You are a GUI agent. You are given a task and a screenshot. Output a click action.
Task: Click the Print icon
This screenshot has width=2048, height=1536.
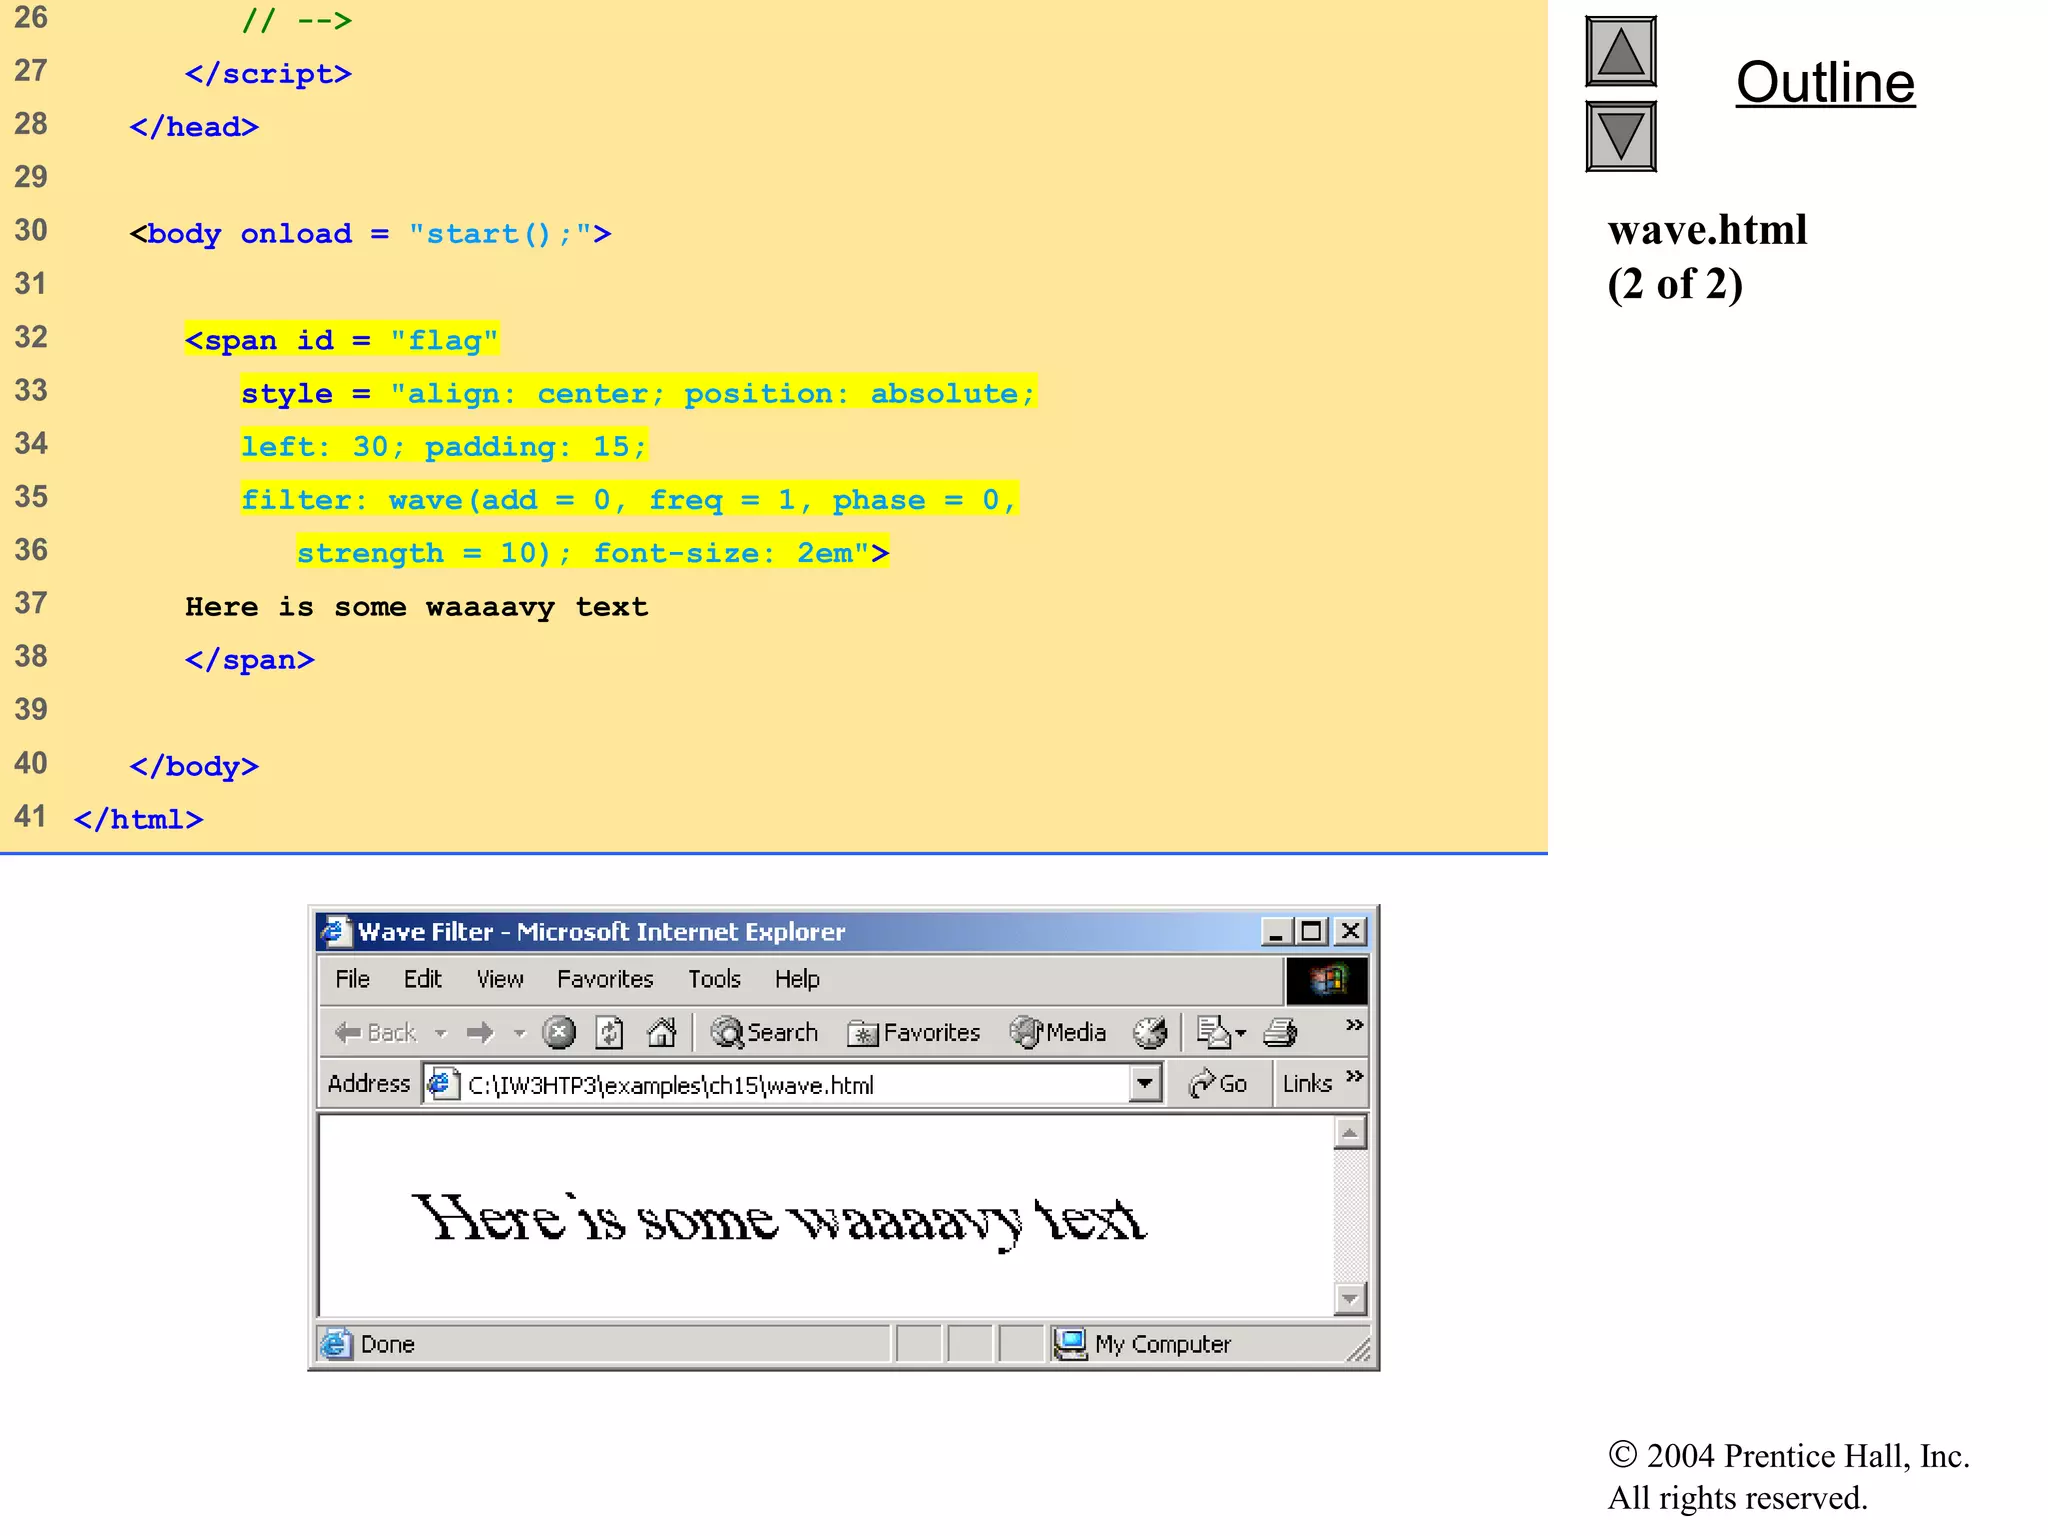[1280, 1033]
